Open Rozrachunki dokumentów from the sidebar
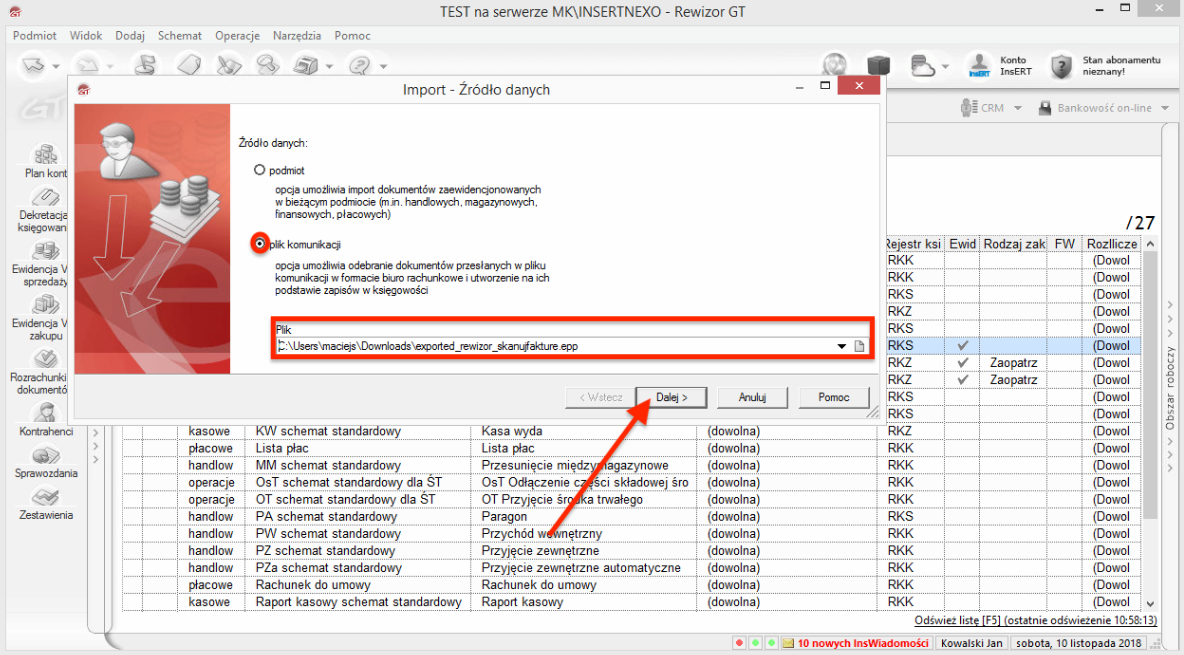 coord(44,370)
